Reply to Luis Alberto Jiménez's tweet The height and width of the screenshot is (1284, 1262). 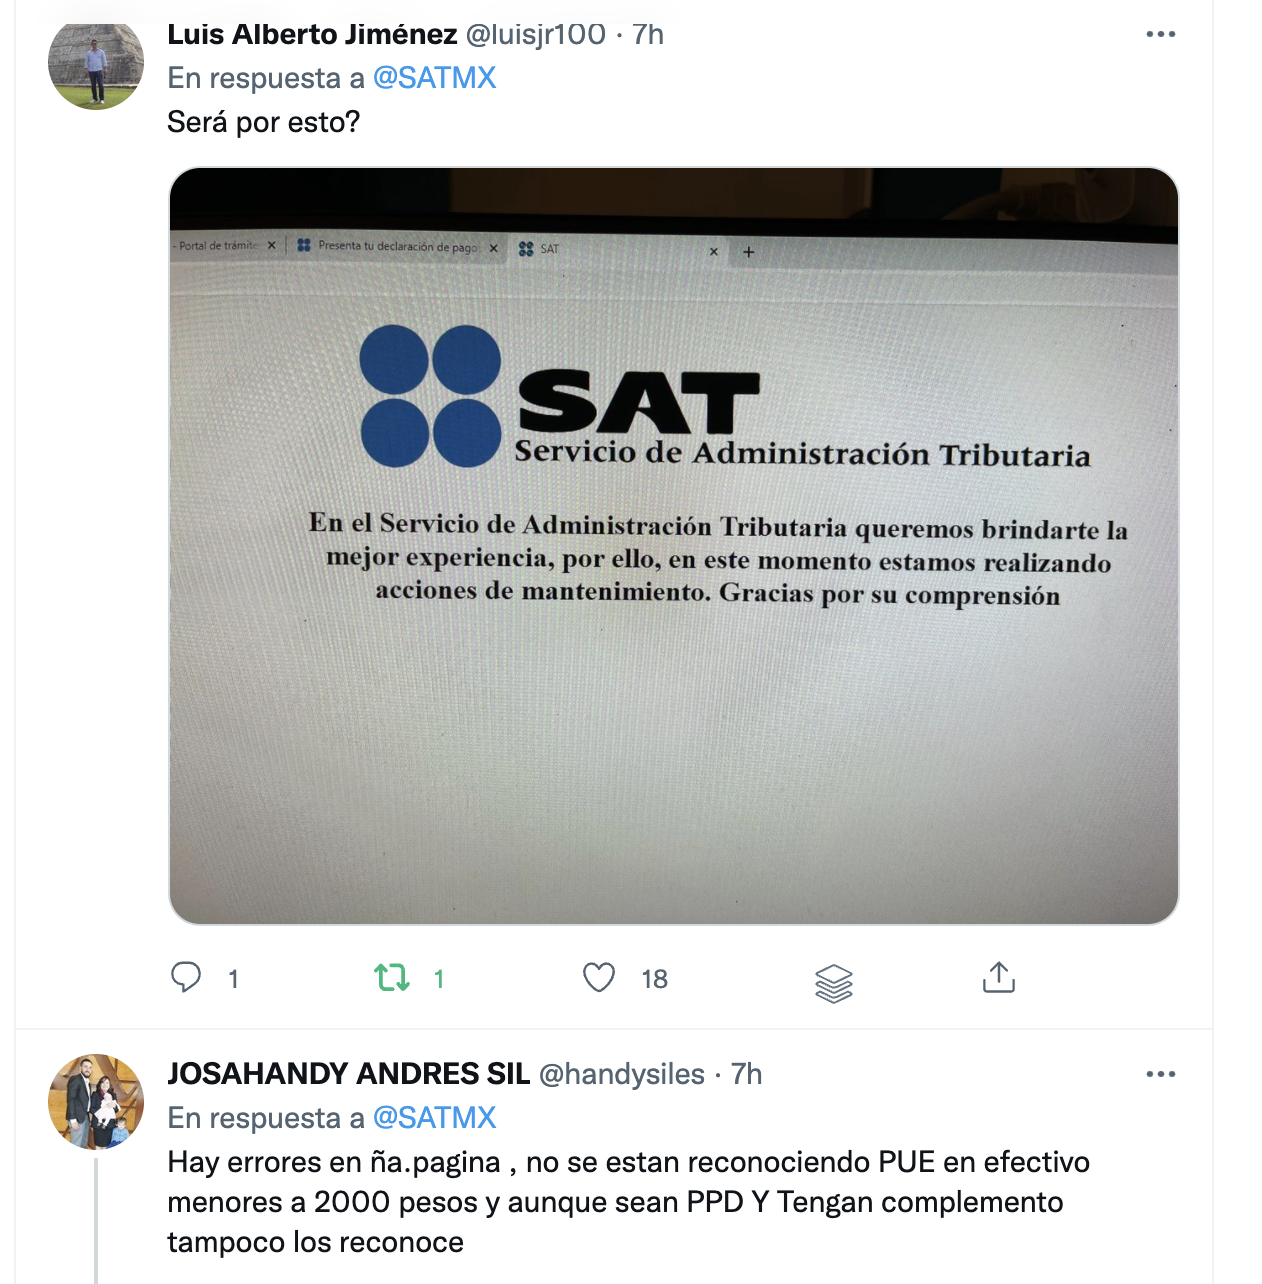click(186, 977)
